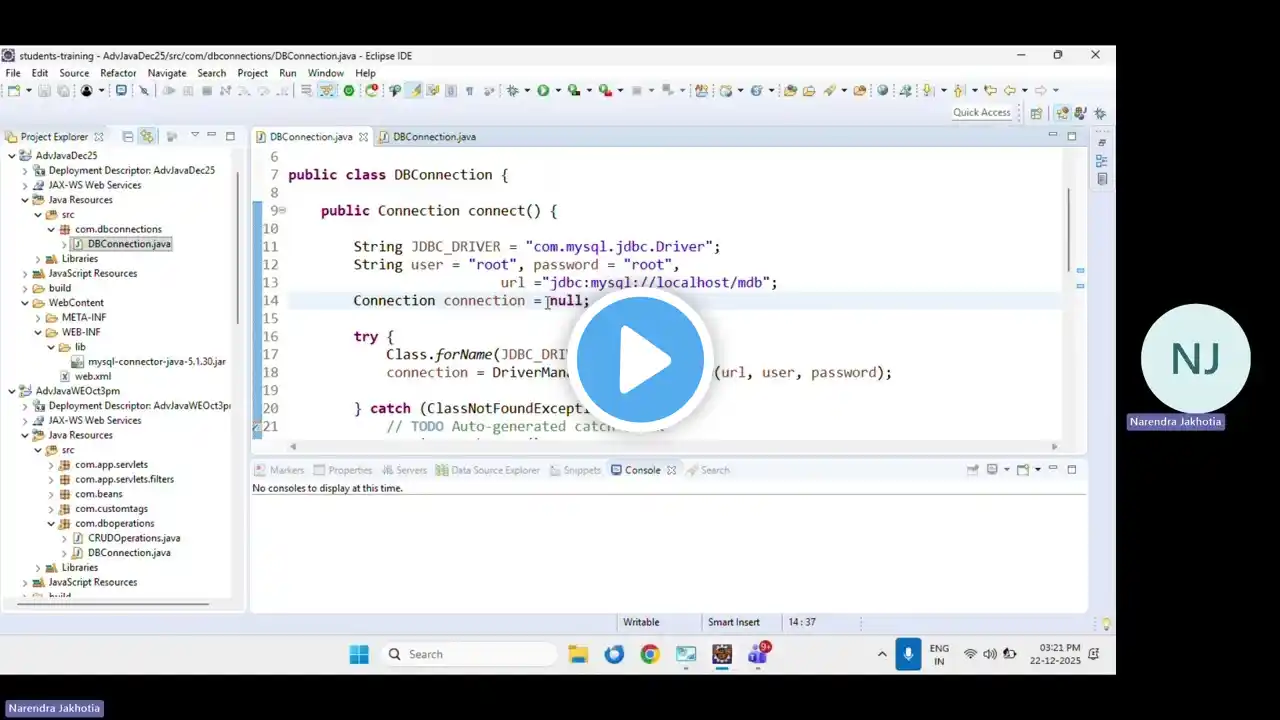Toggle Show Whitespace Characters pilcrow icon
This screenshot has width=1280, height=720.
(x=469, y=90)
